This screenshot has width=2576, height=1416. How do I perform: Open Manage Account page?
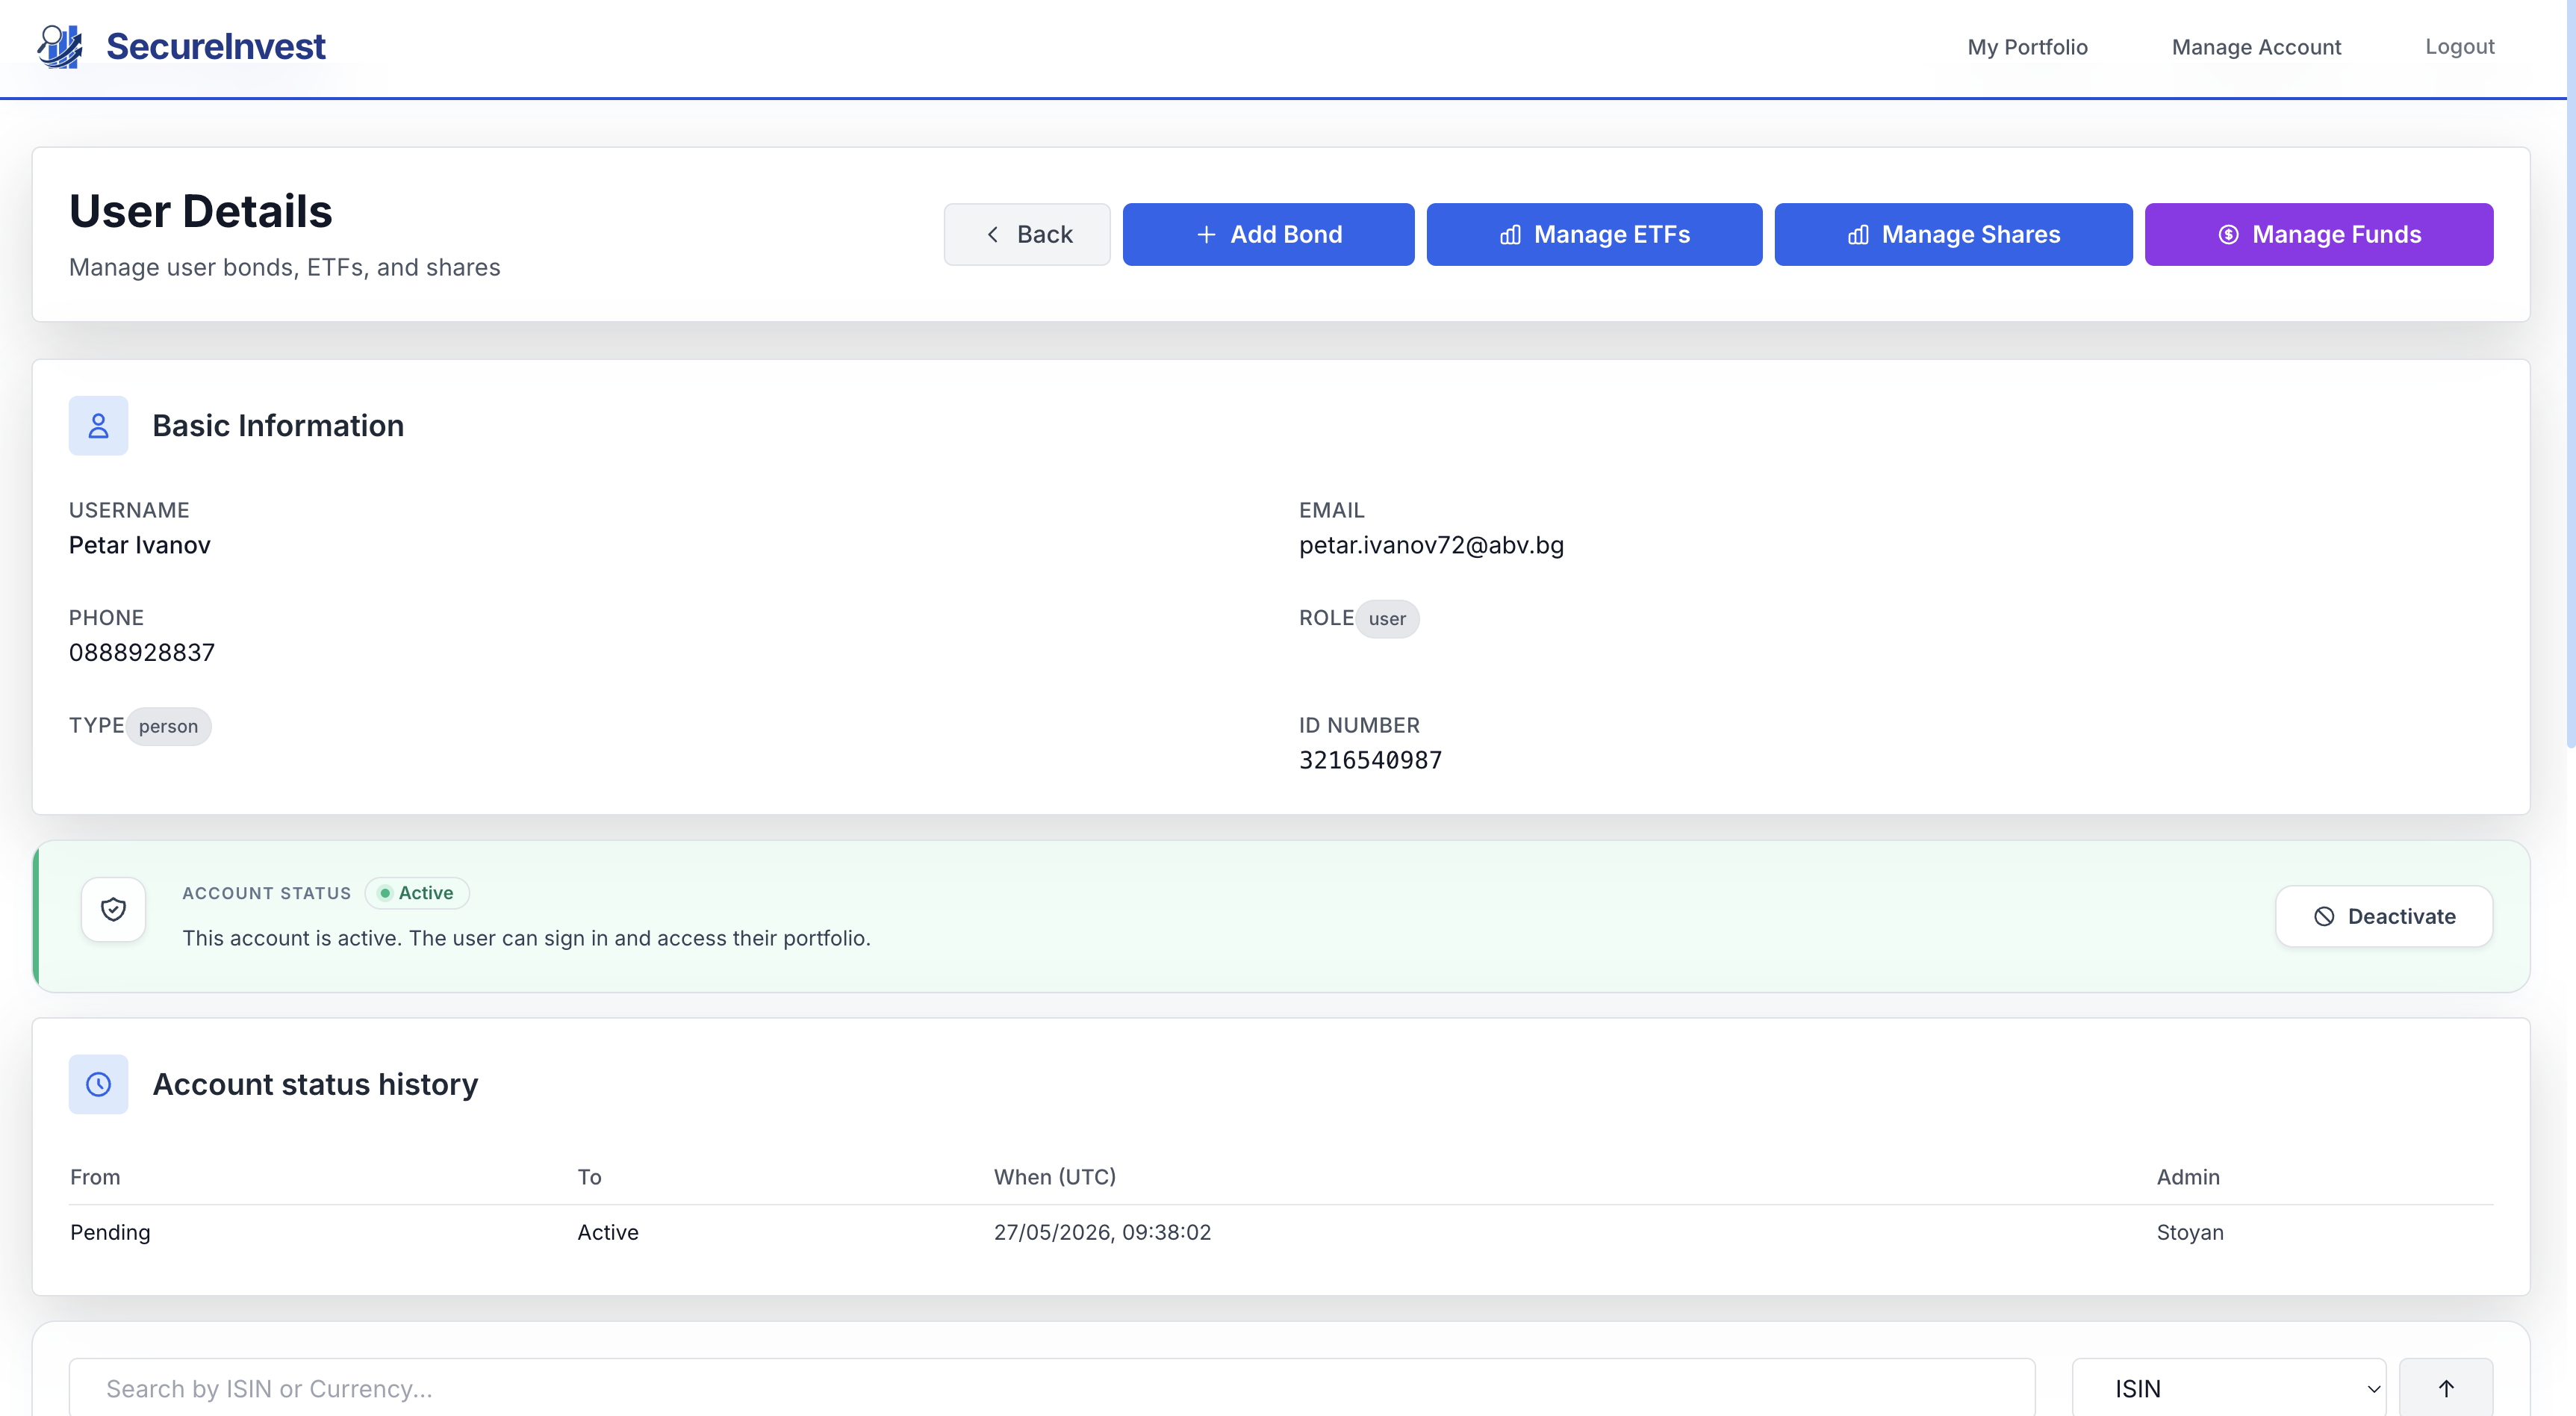[x=2256, y=47]
